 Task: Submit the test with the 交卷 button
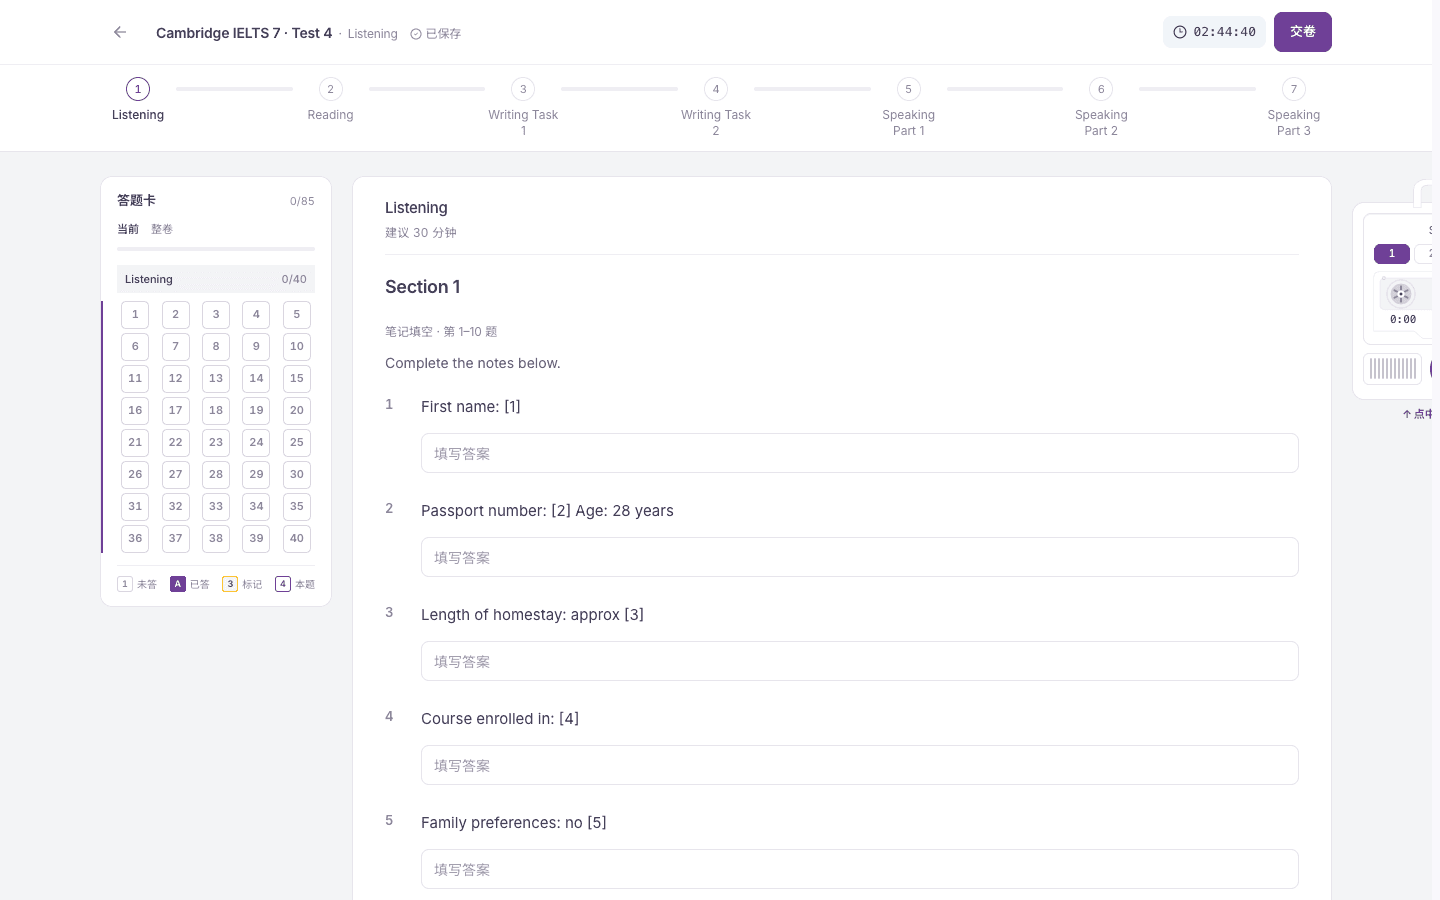(x=1303, y=32)
